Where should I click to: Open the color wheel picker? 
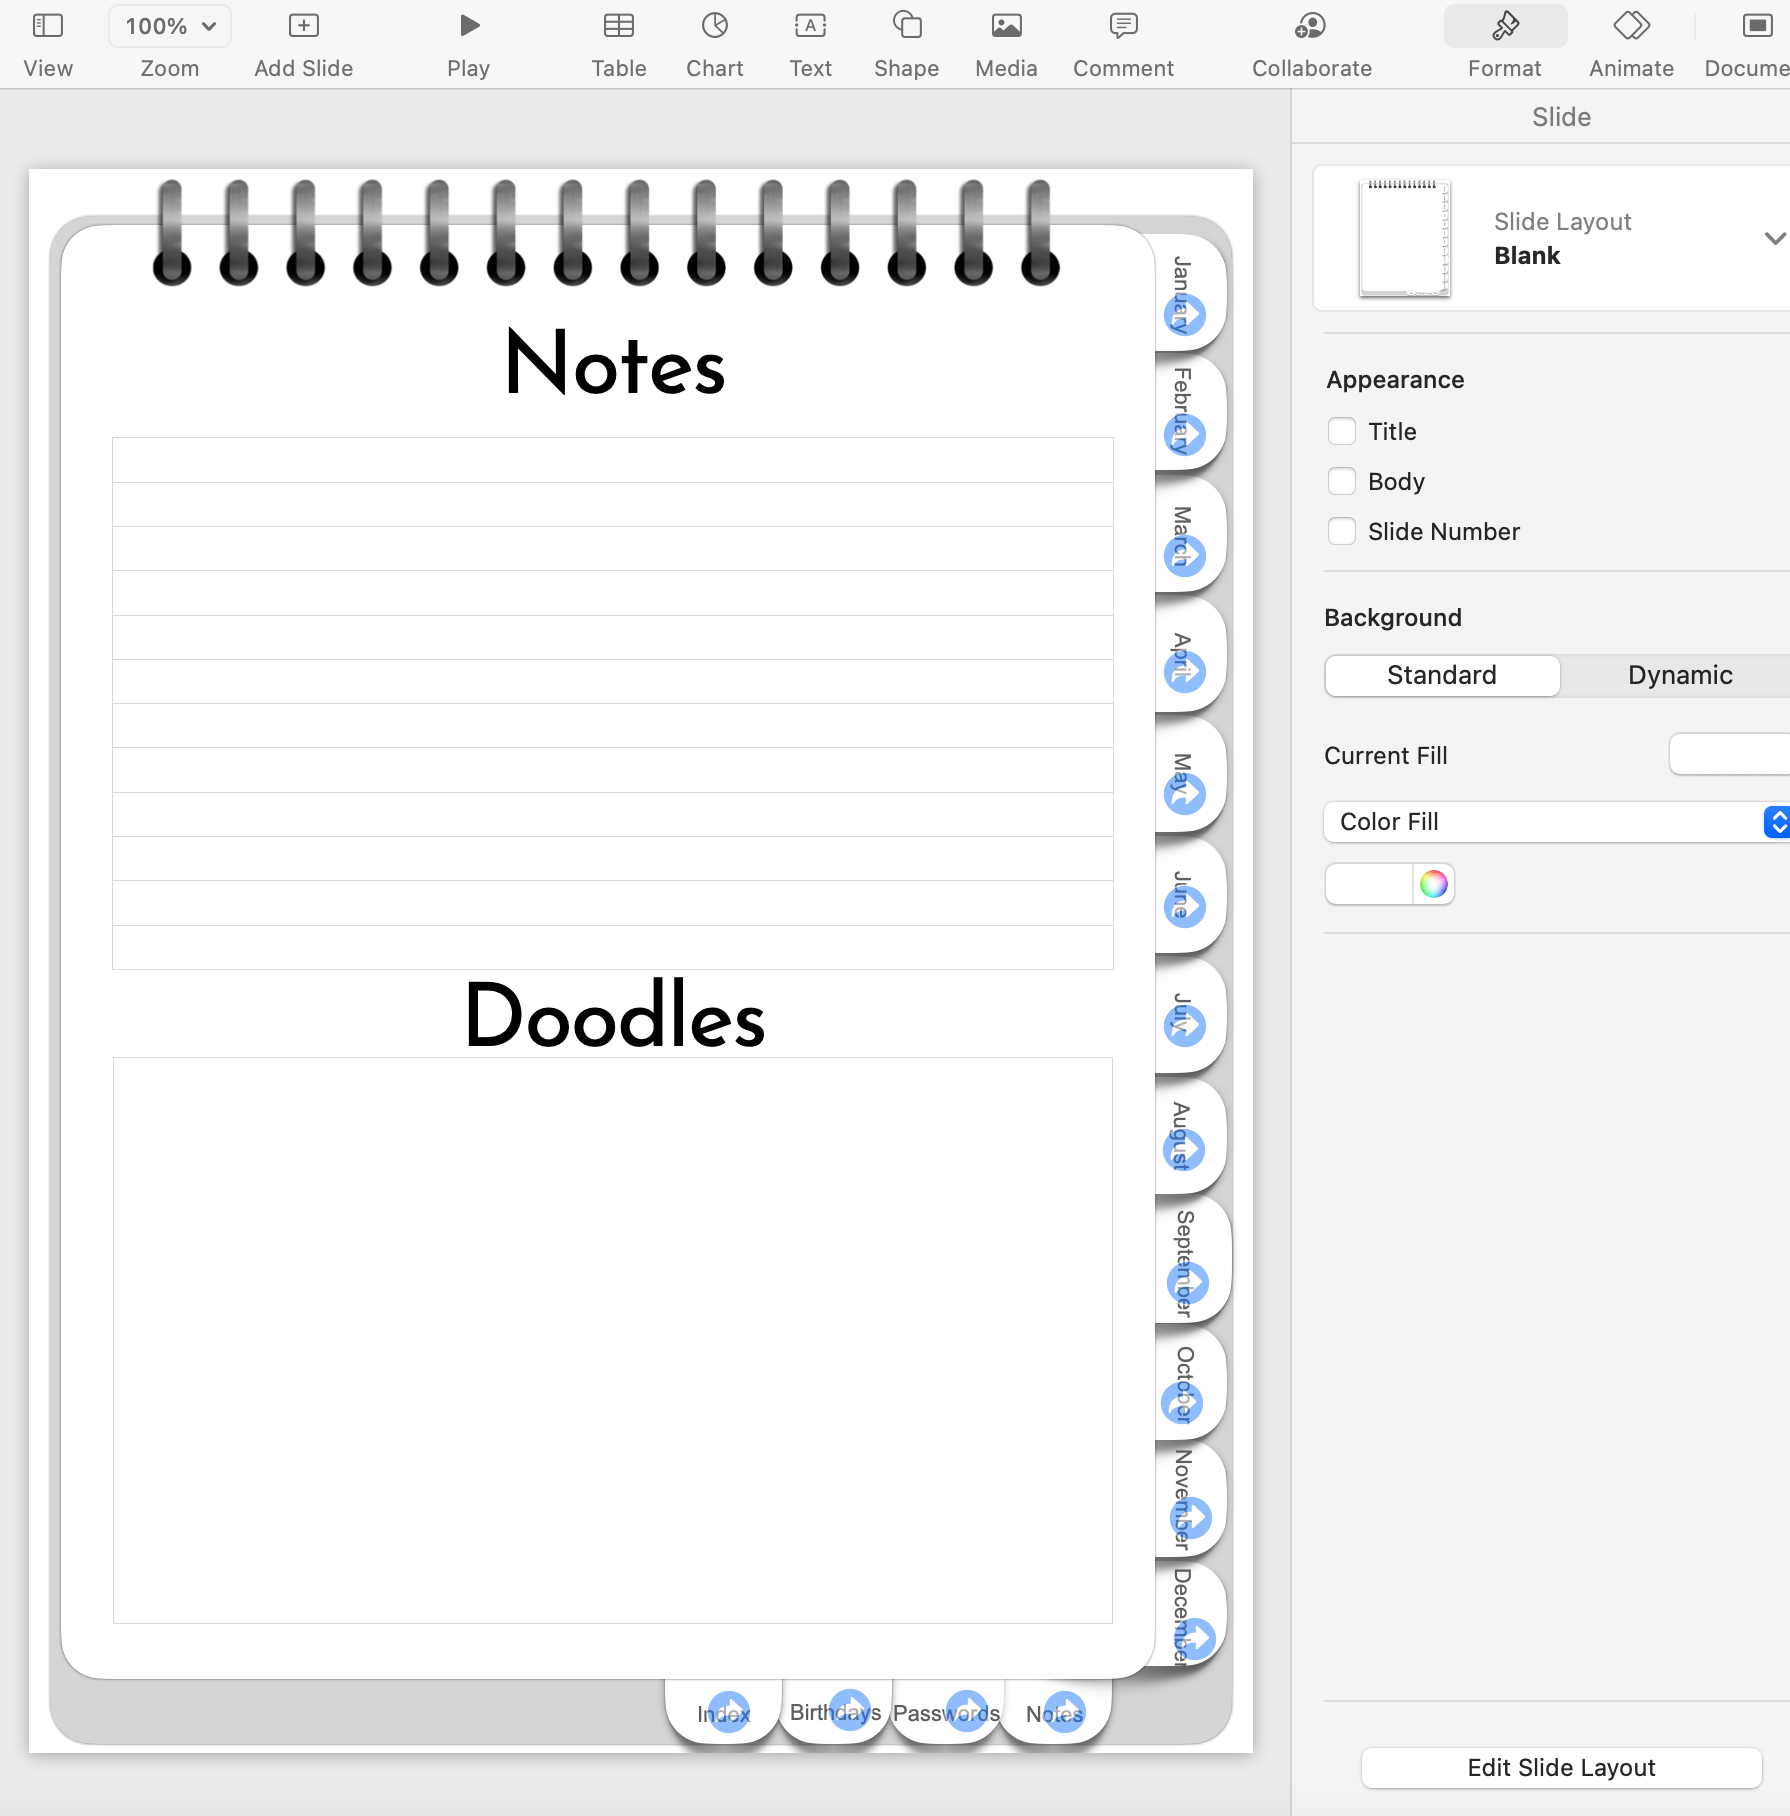pos(1433,884)
